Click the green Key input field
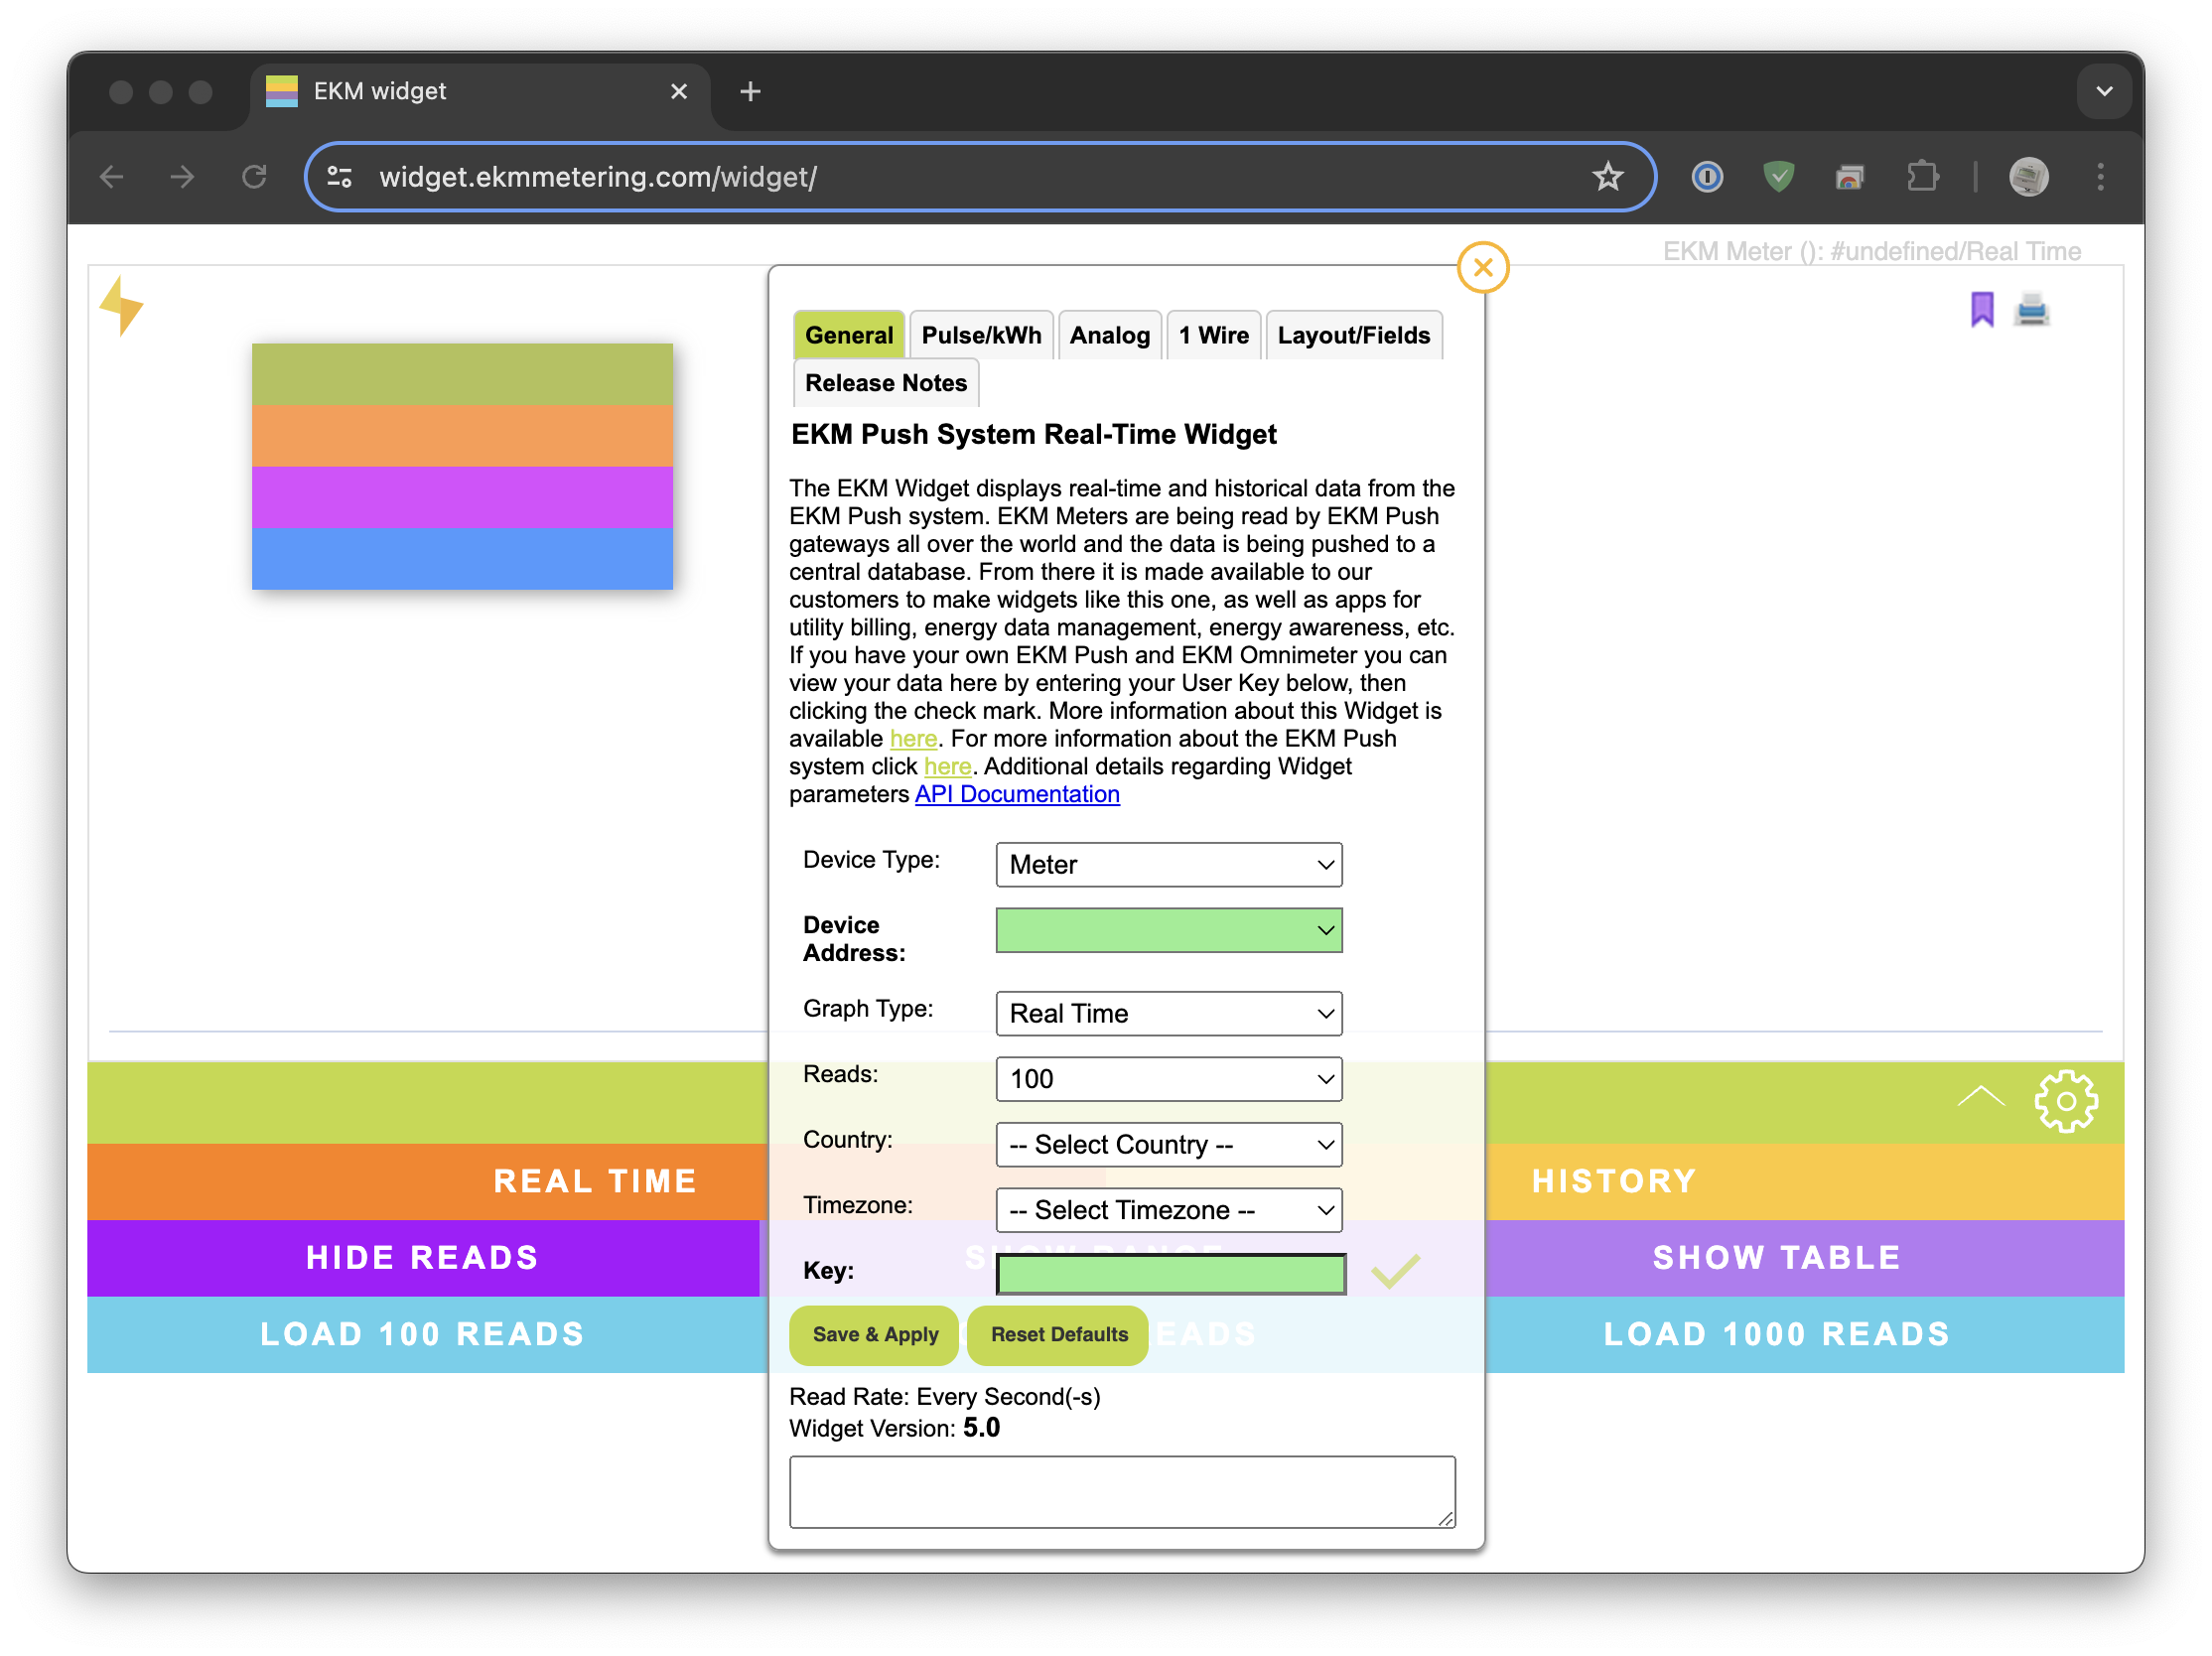Screen dimensions: 2212x1656 pos(1170,1273)
